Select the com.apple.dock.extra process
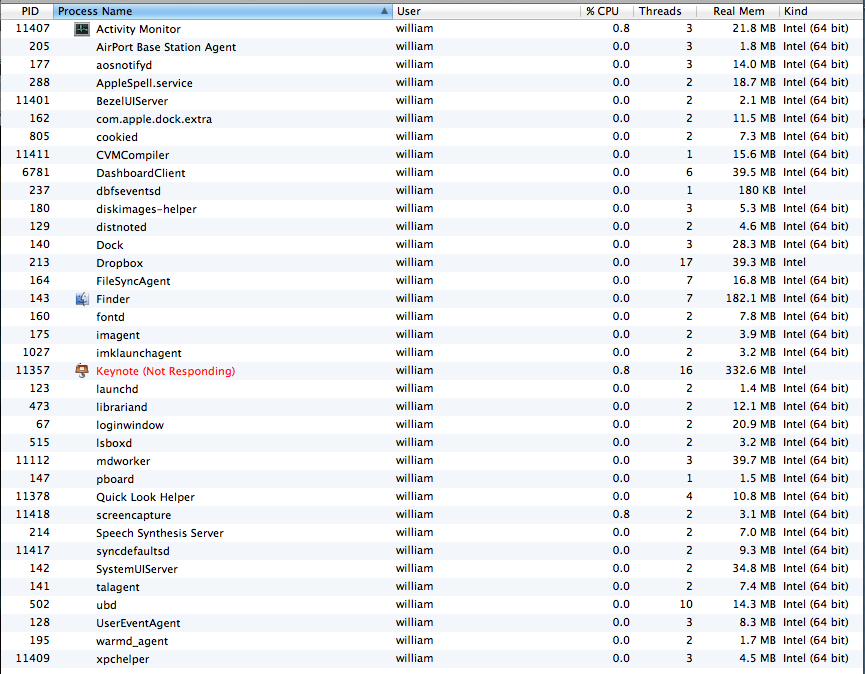This screenshot has width=865, height=674. (x=154, y=119)
